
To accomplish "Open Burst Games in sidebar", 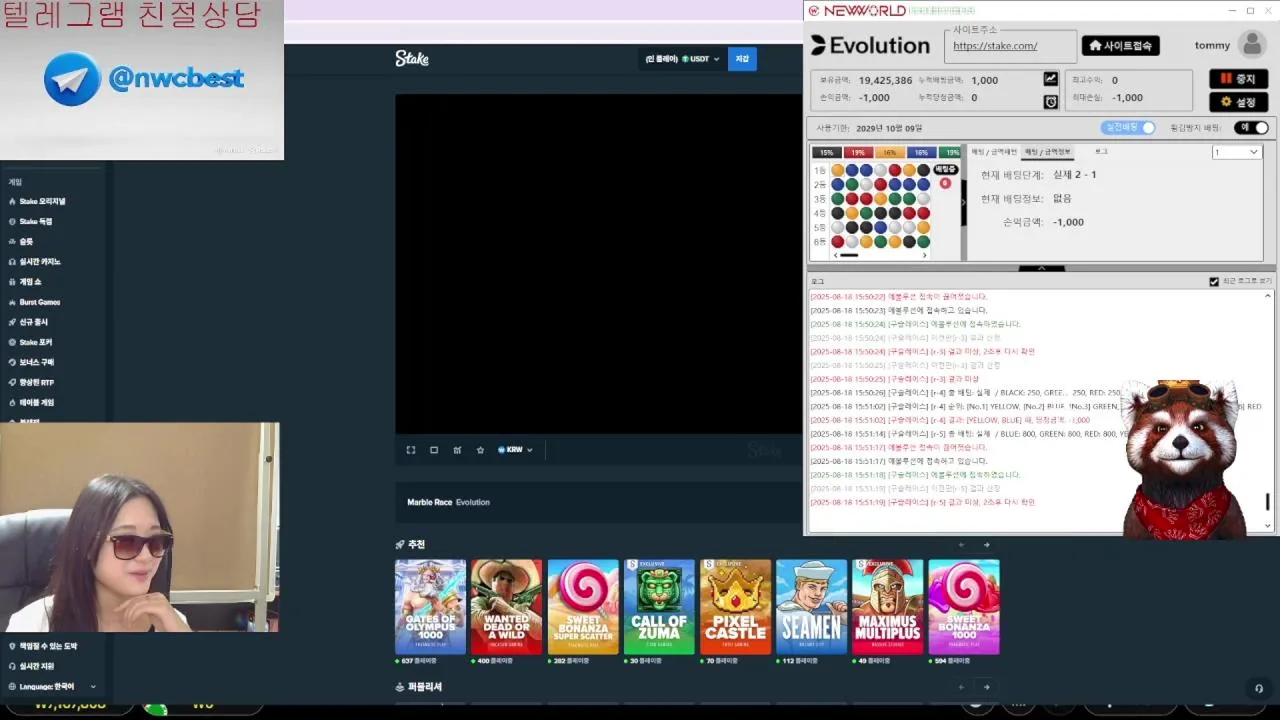I will click(x=35, y=302).
